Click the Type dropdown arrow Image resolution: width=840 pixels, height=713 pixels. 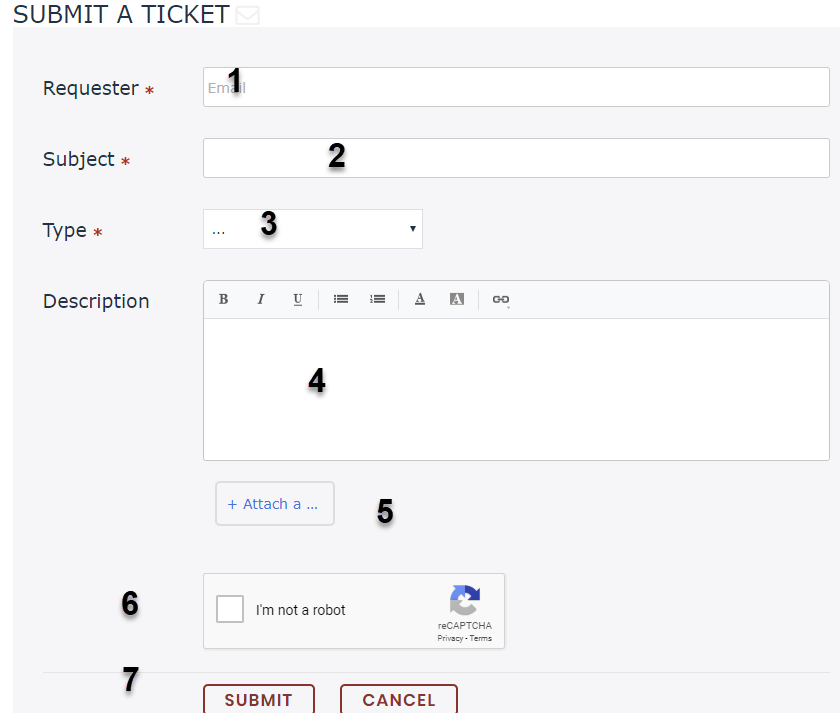click(x=412, y=228)
